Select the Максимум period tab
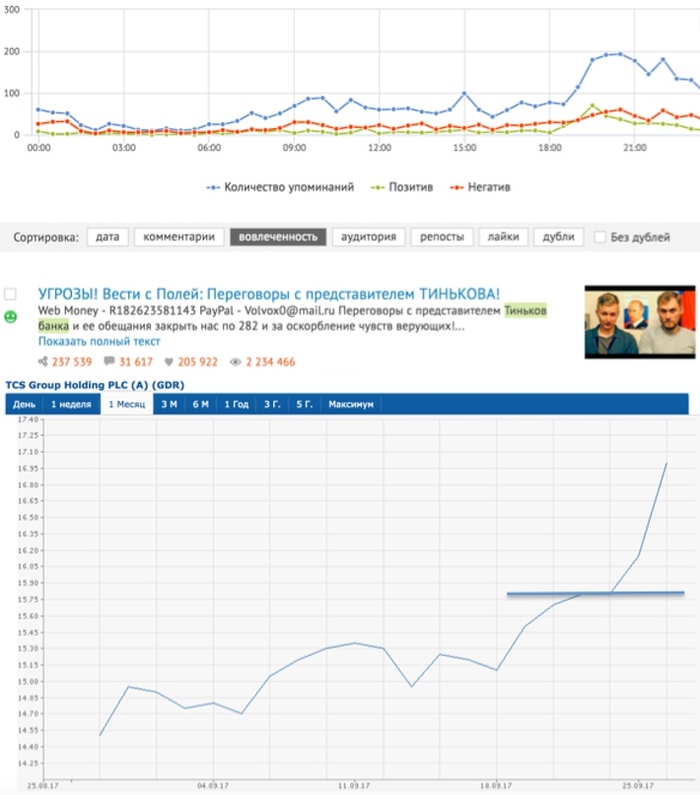 tap(351, 404)
